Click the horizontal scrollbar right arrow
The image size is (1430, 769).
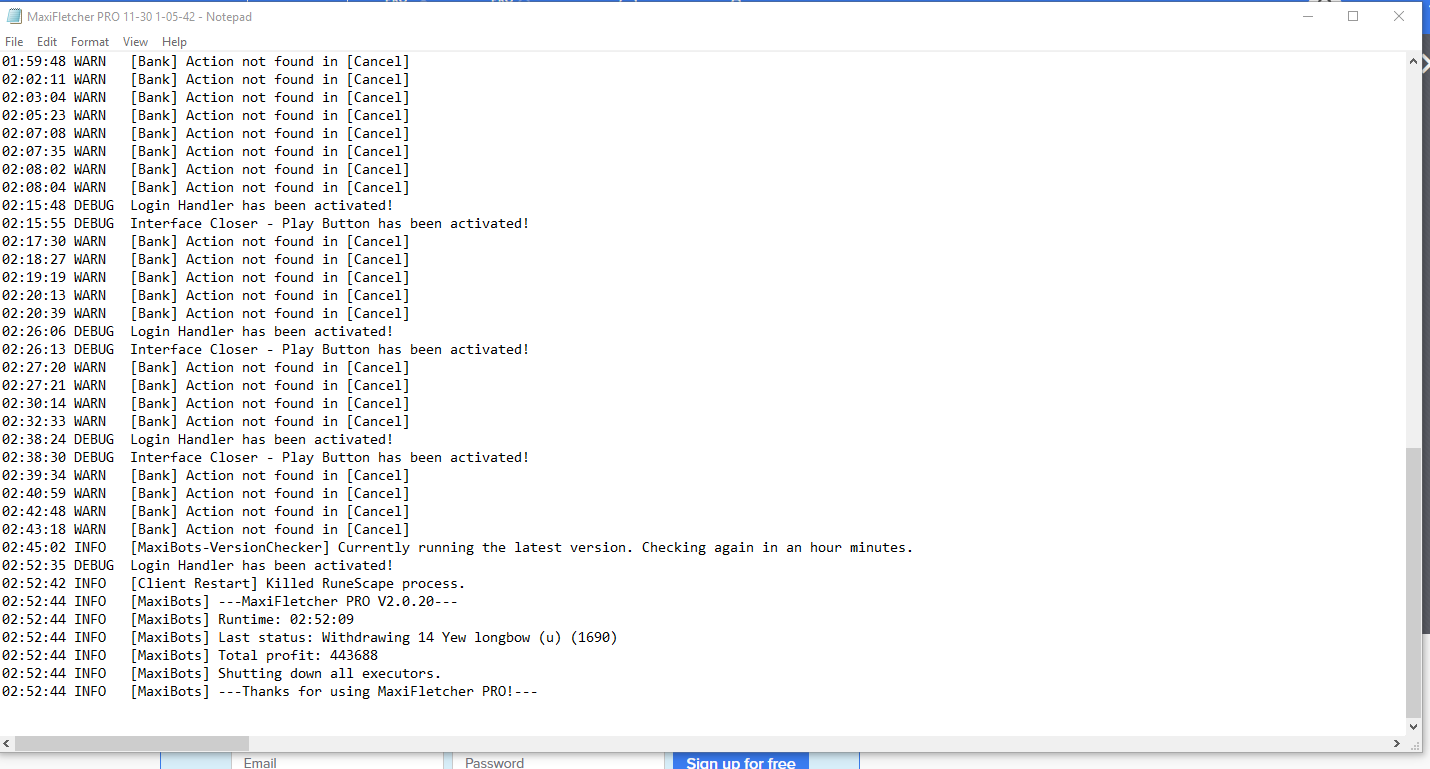pyautogui.click(x=1397, y=744)
